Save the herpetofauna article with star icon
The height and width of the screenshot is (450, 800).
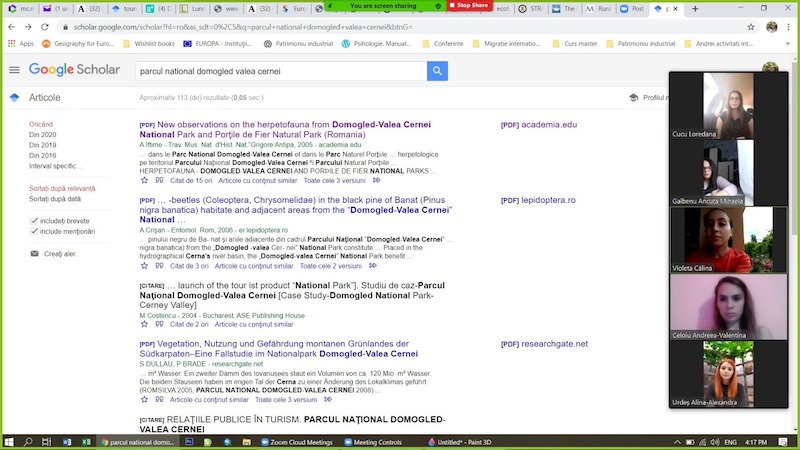[144, 181]
